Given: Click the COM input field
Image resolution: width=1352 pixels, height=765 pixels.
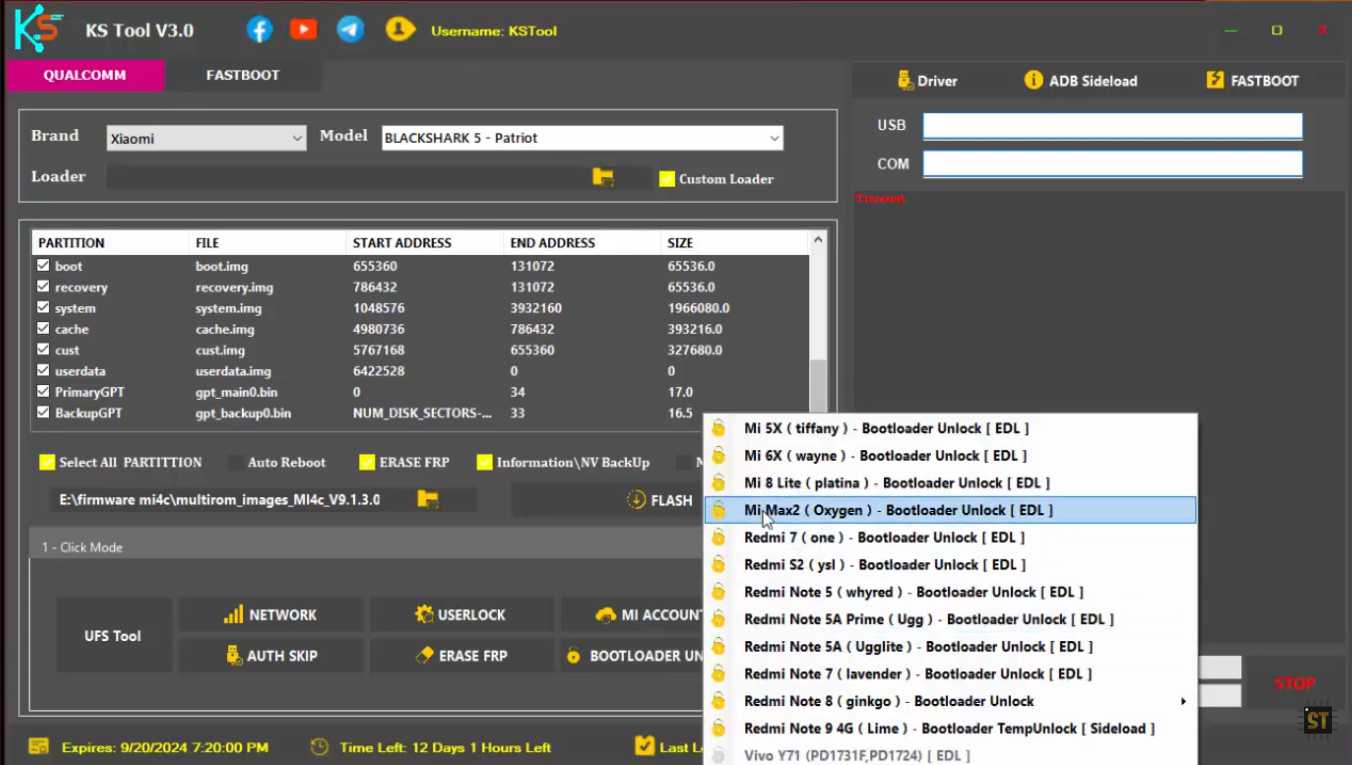Looking at the screenshot, I should coord(1112,164).
